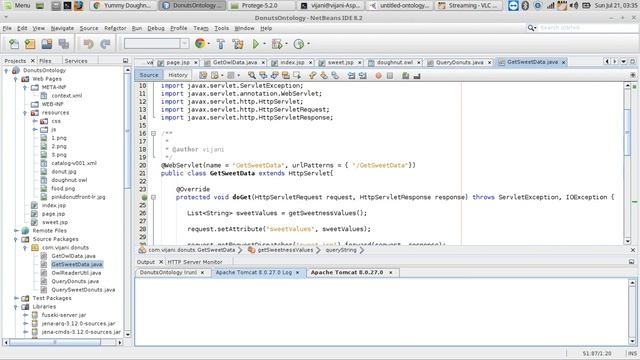Open dropdown arrow next to Profile button
640x360 pixels.
[x=308, y=44]
